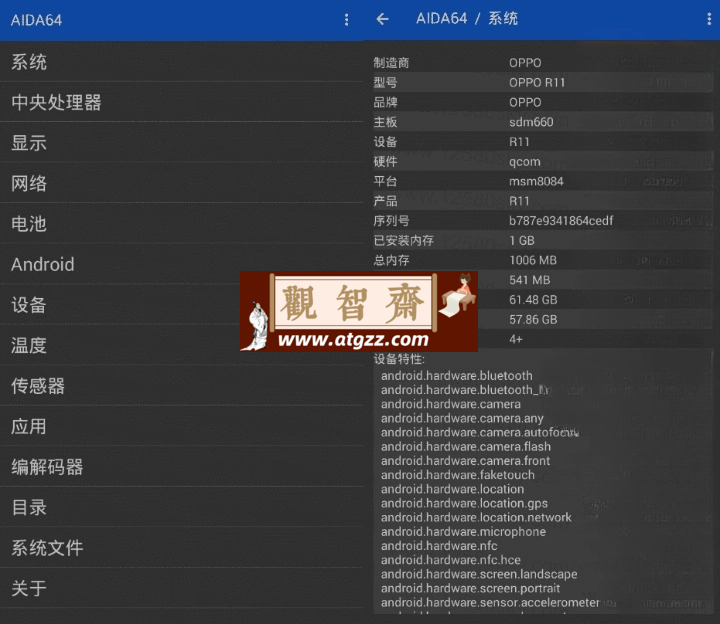Select the 制造商 OPPO row

click(x=543, y=62)
